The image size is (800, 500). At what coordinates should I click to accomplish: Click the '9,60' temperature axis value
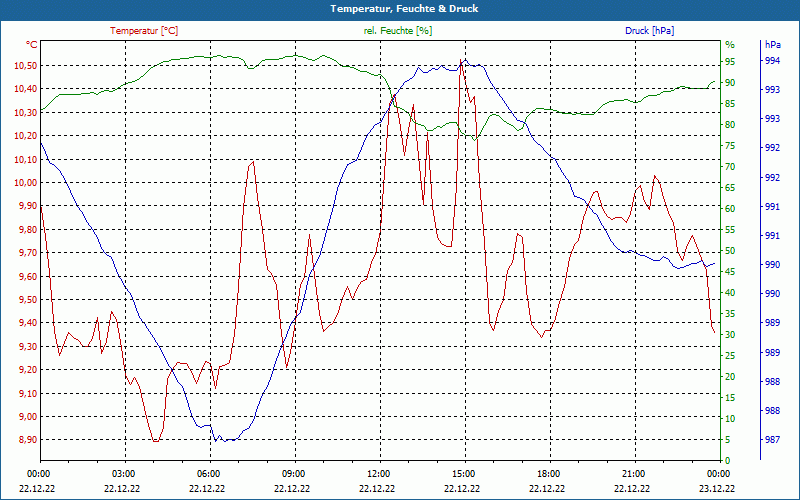[x=28, y=276]
